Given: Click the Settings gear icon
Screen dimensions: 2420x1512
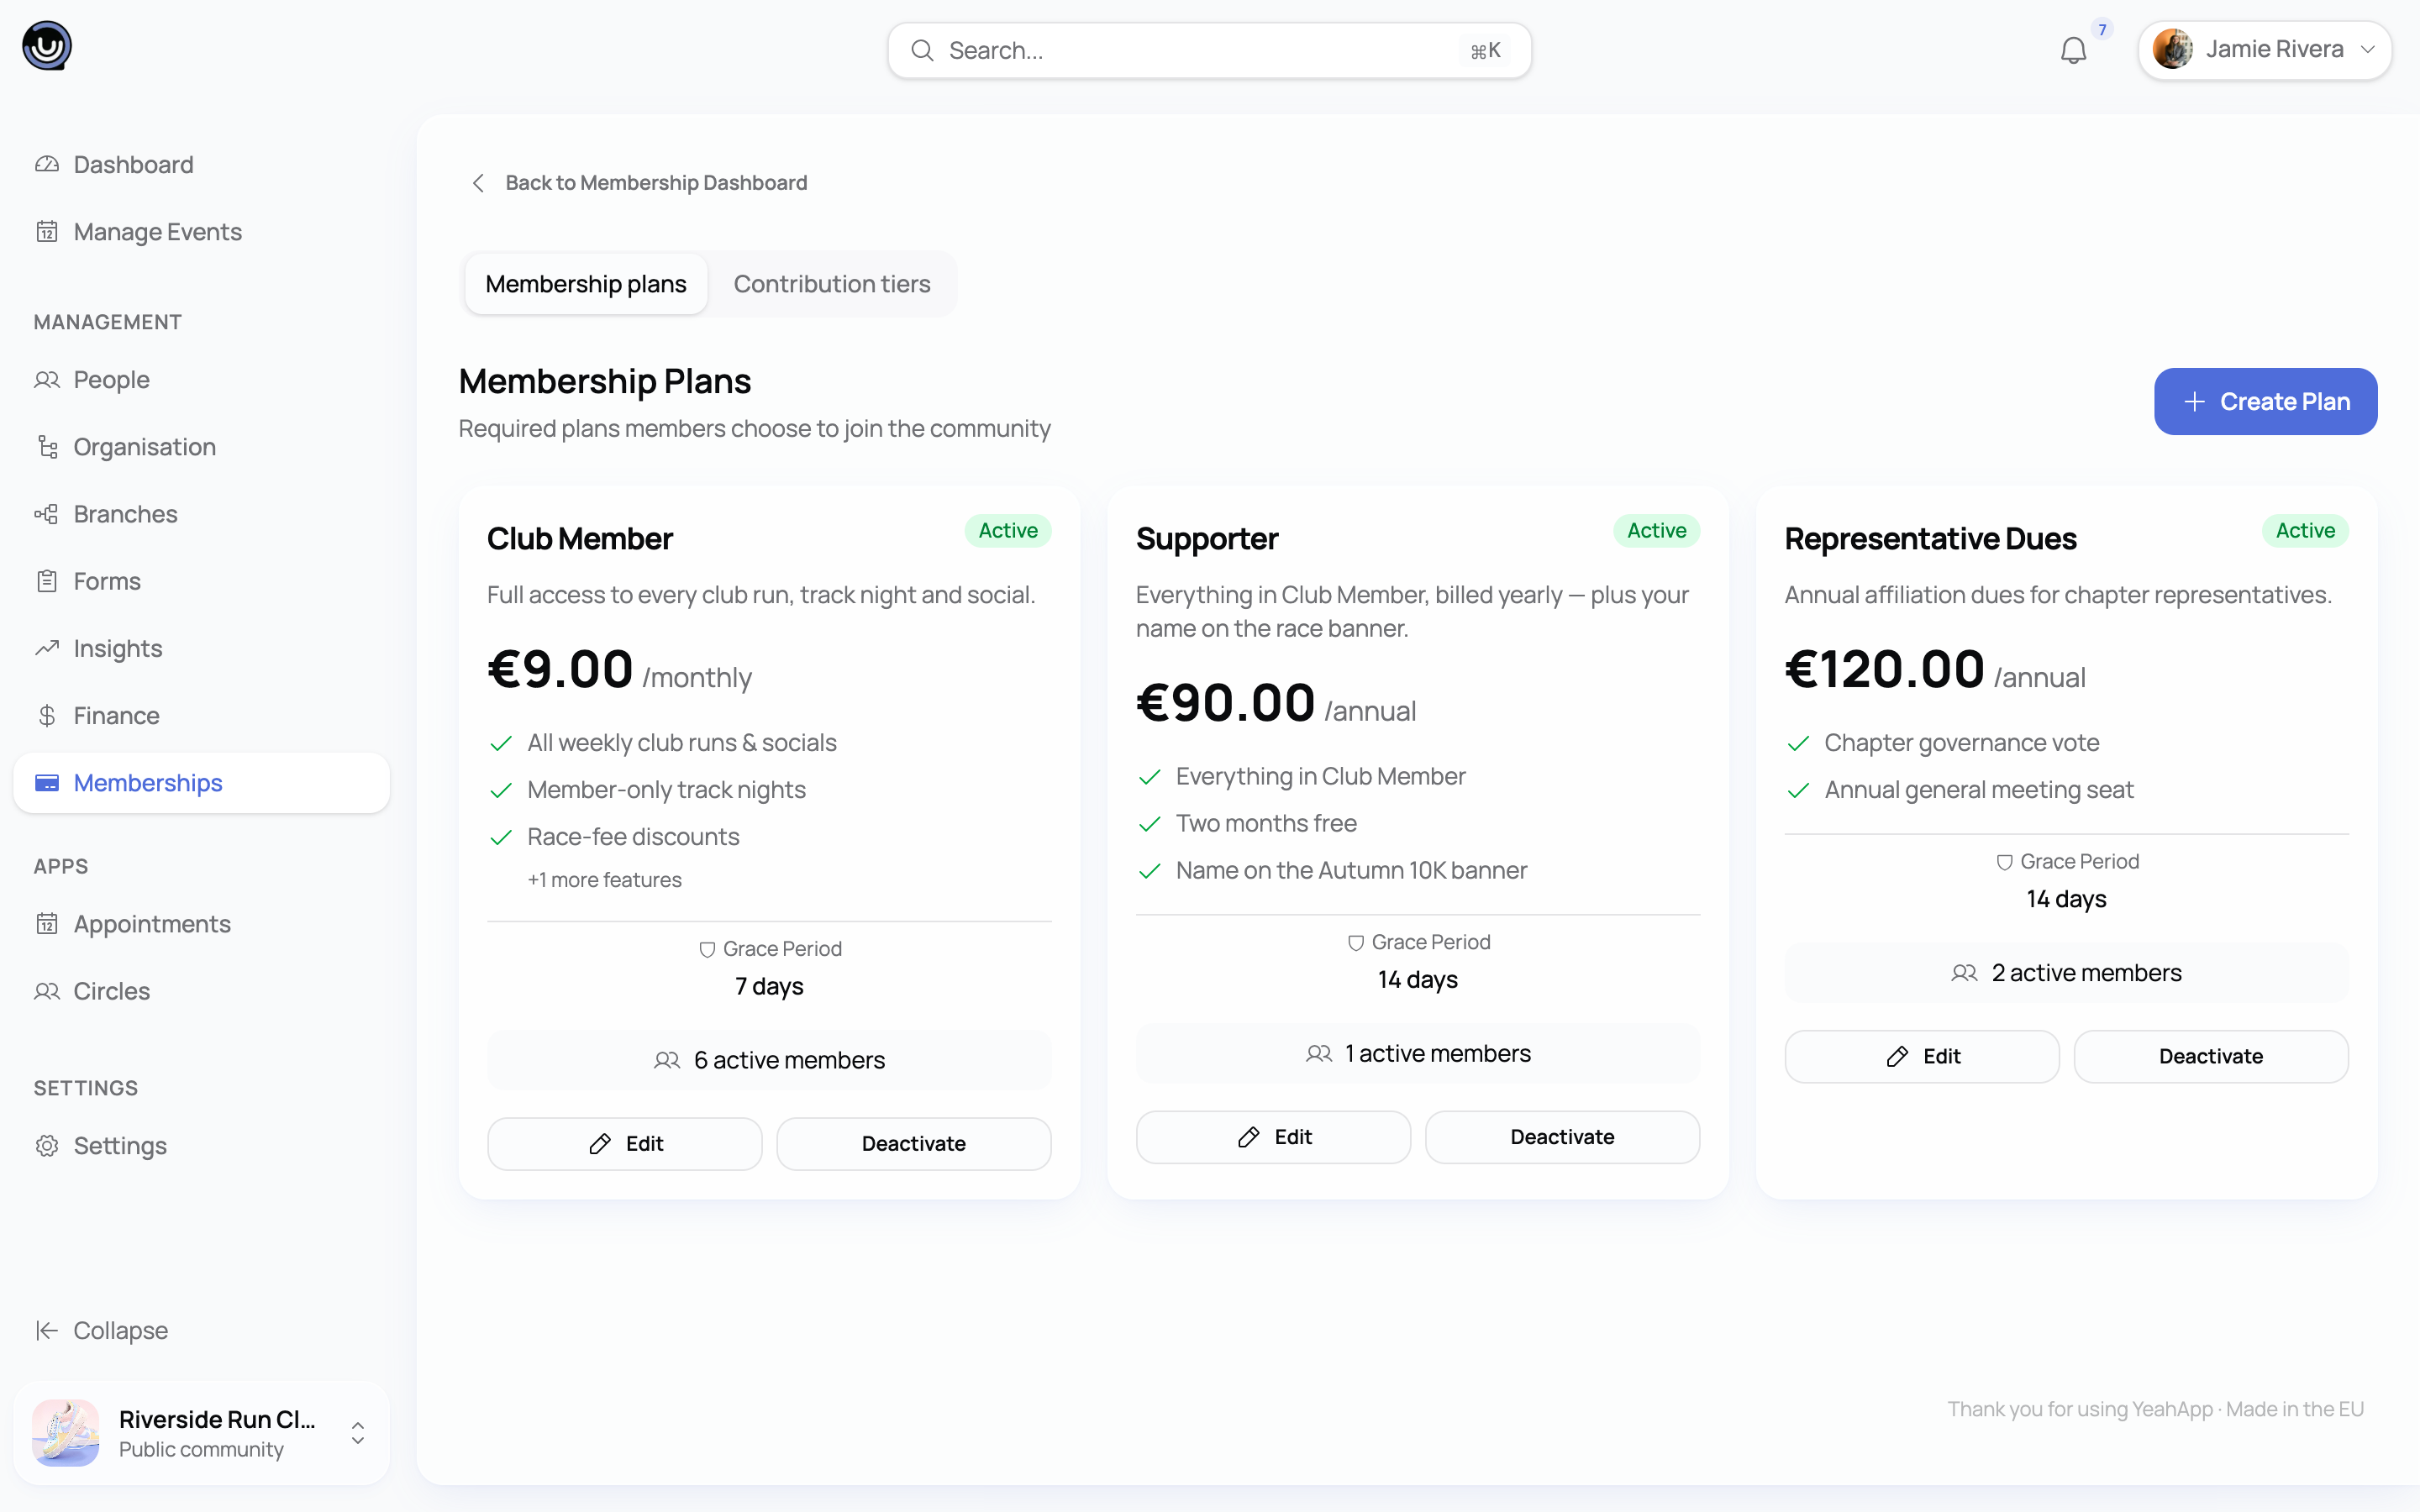Looking at the screenshot, I should [x=47, y=1145].
